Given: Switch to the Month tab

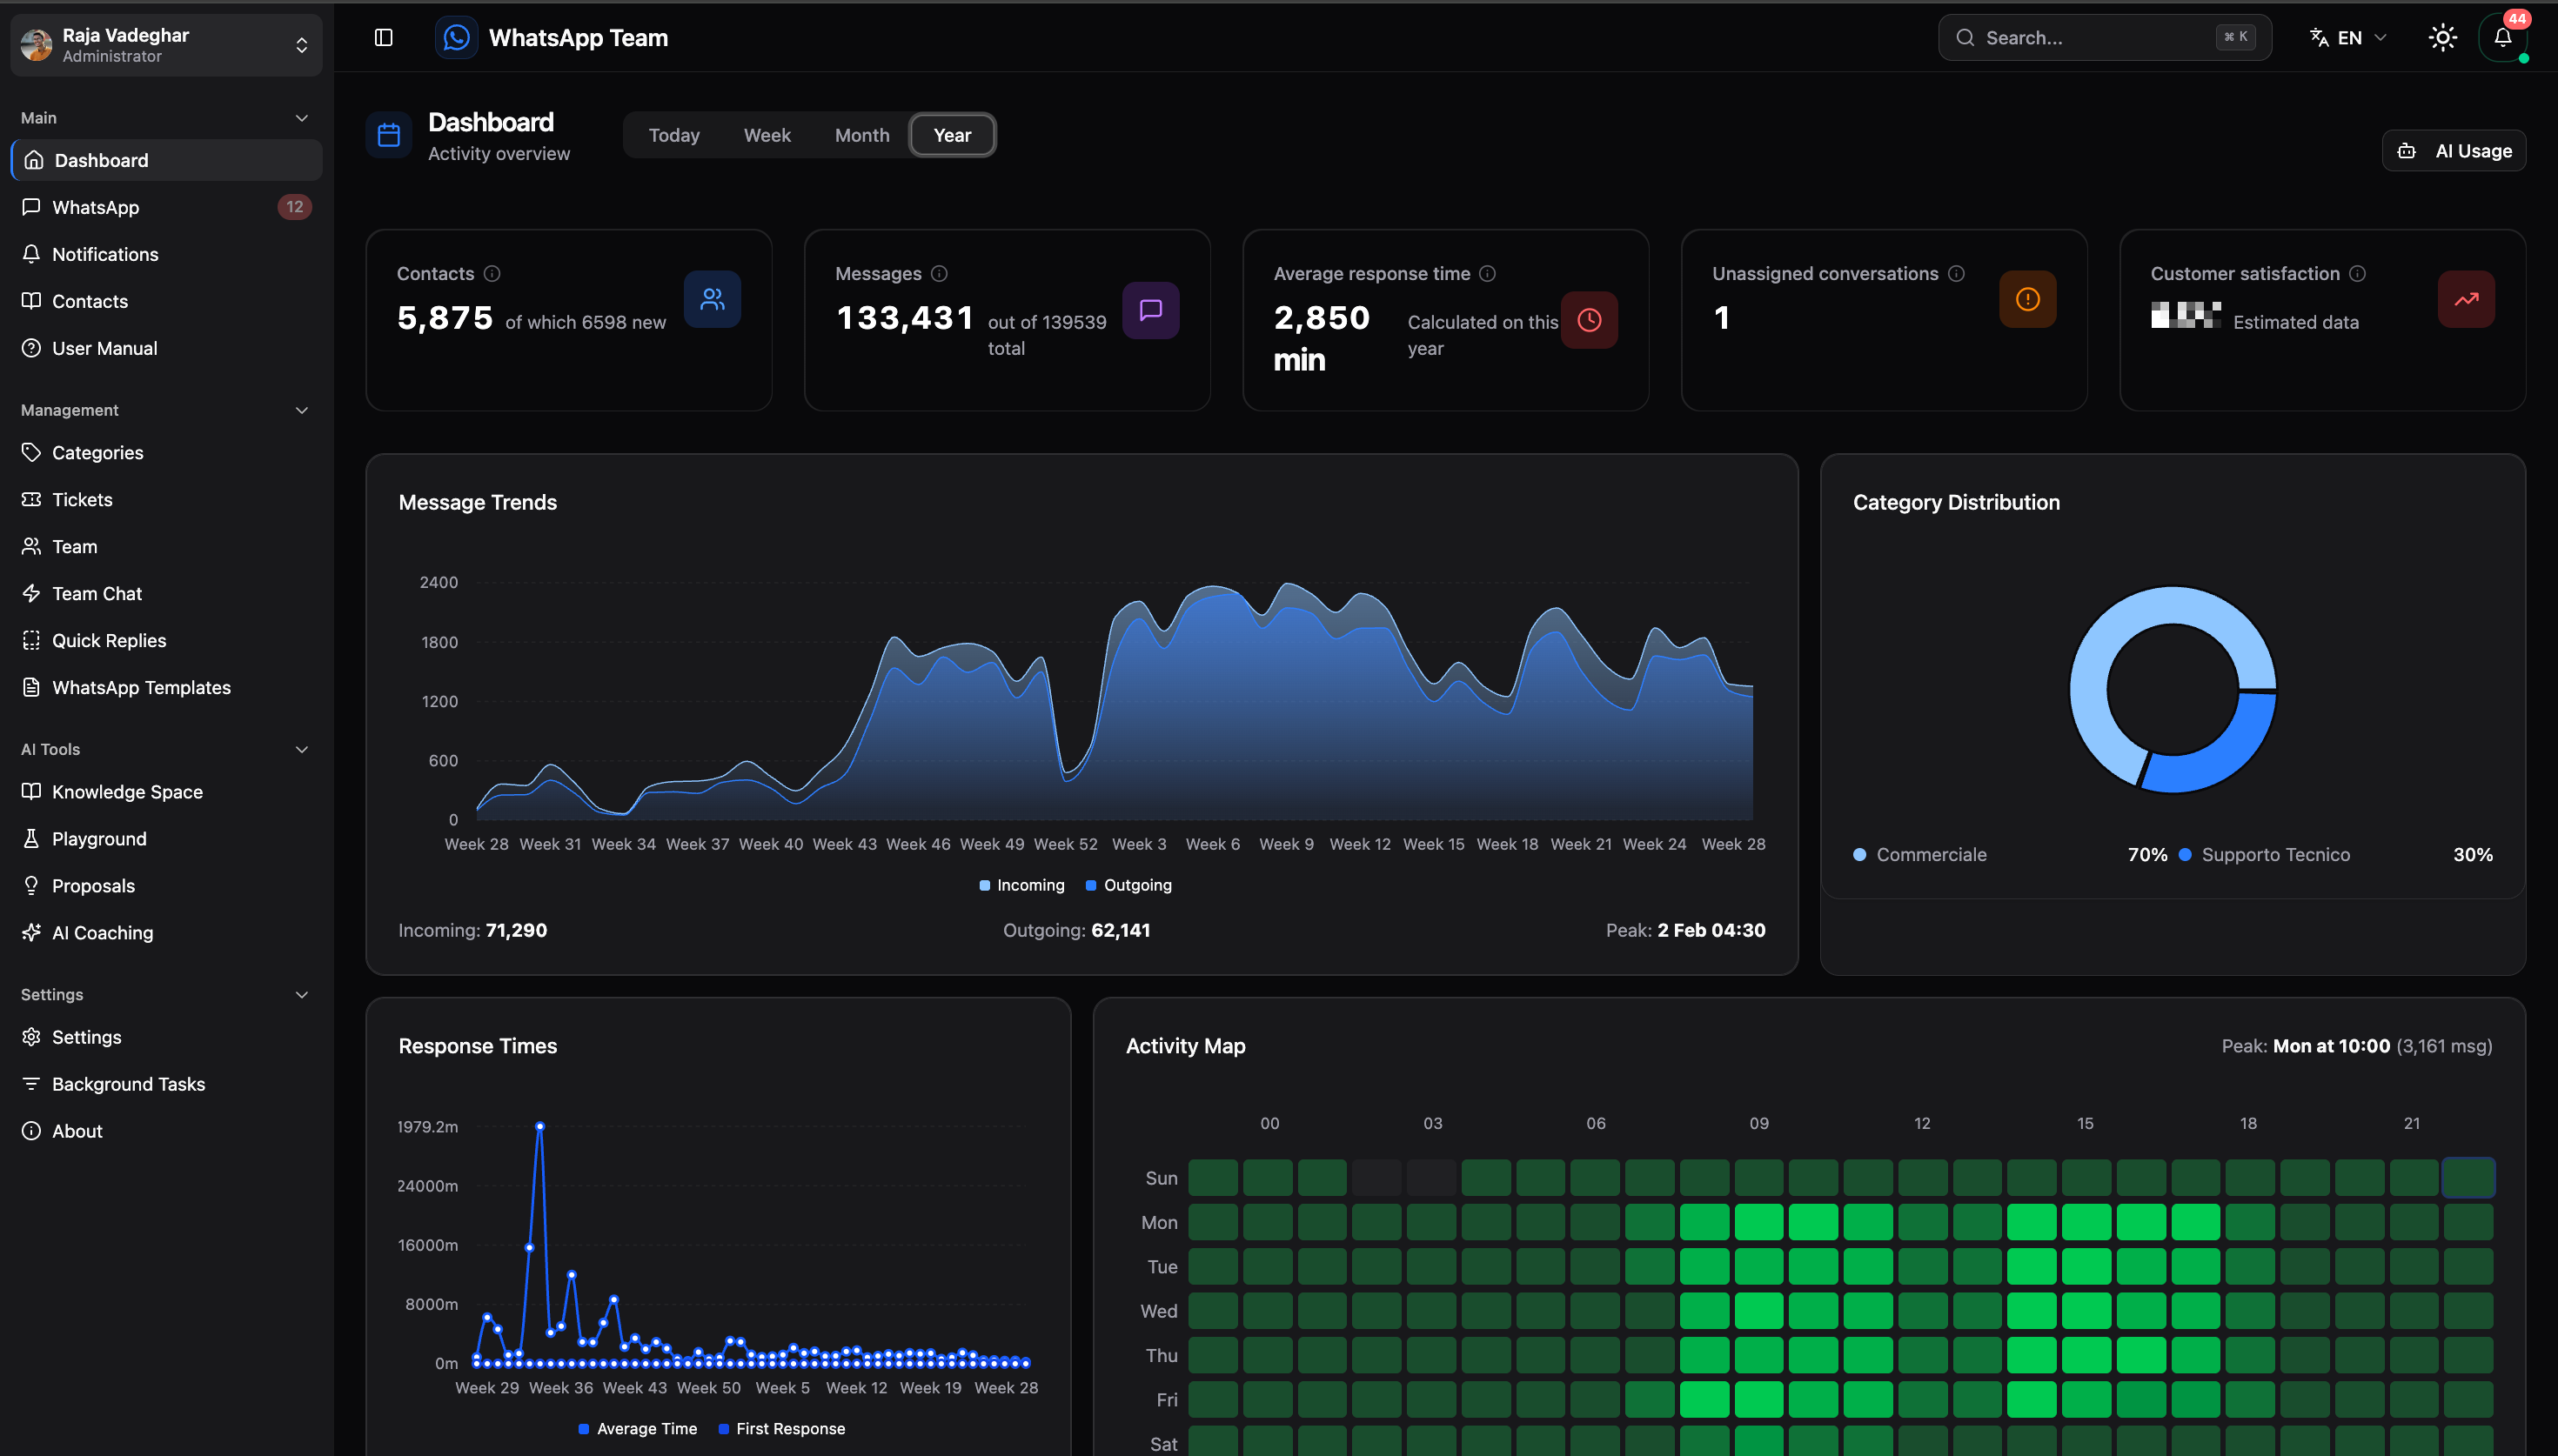Looking at the screenshot, I should coord(862,135).
